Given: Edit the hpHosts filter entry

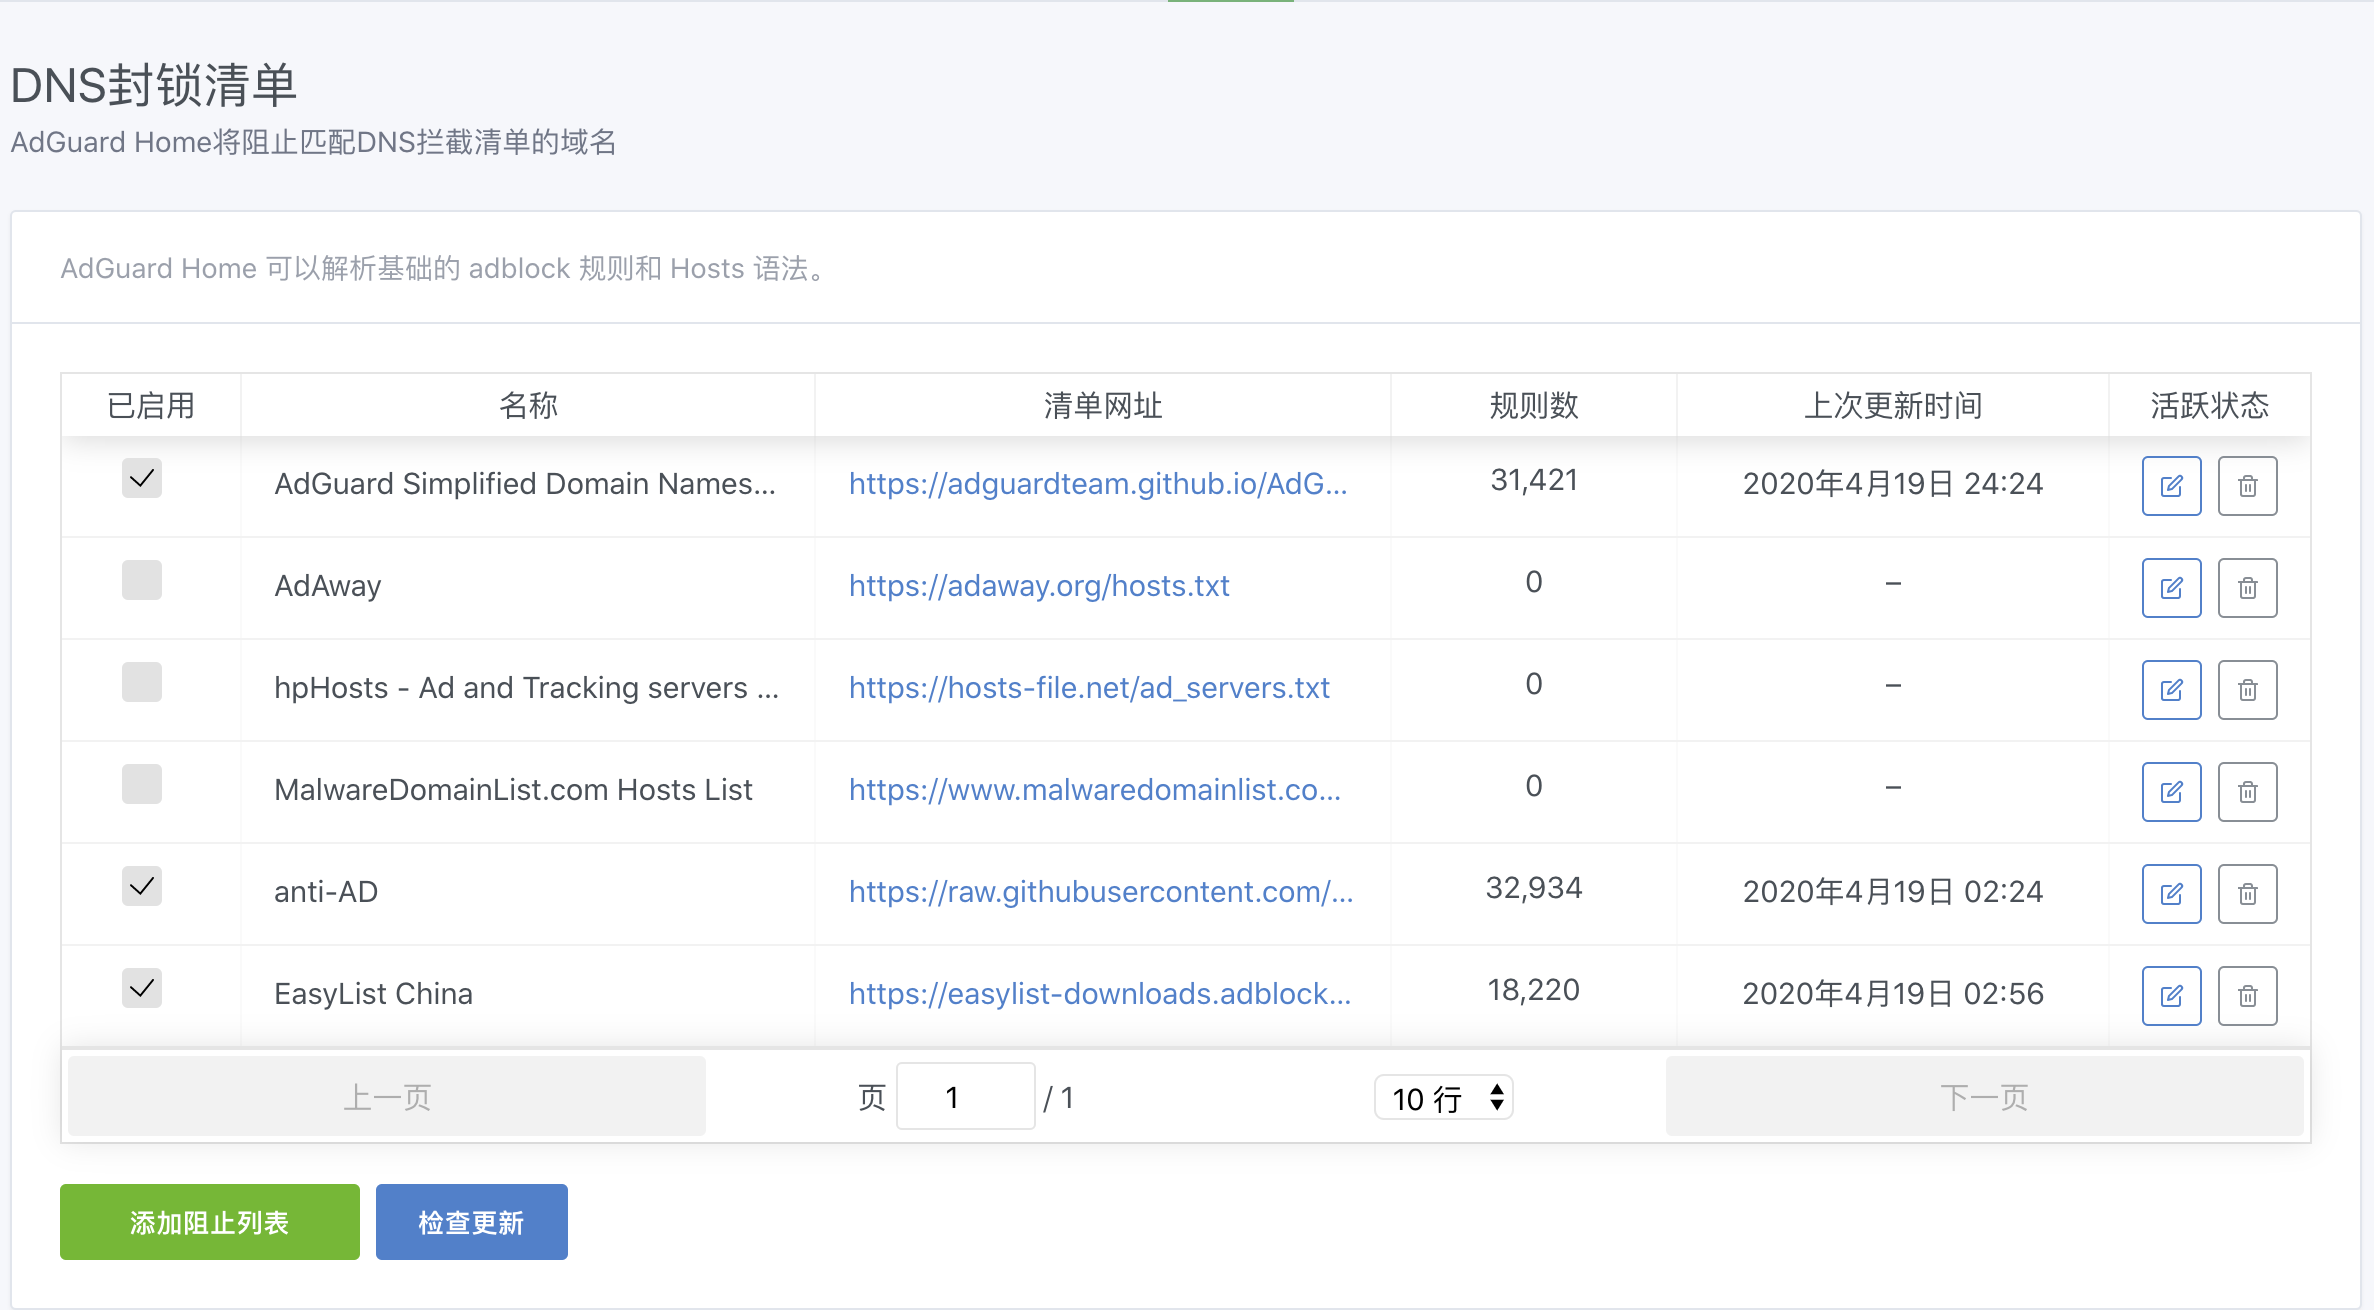Looking at the screenshot, I should click(2171, 690).
